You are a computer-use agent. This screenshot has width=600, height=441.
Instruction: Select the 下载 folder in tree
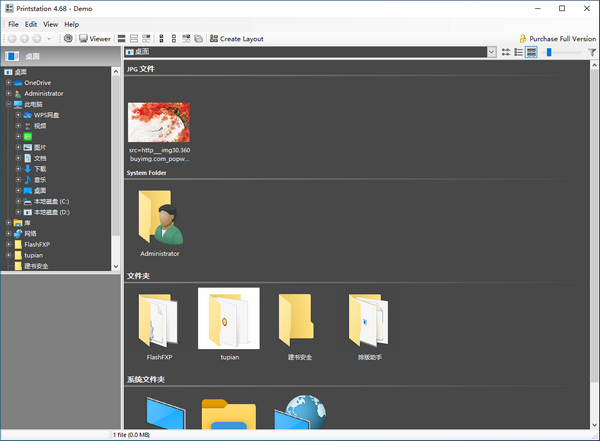point(40,169)
